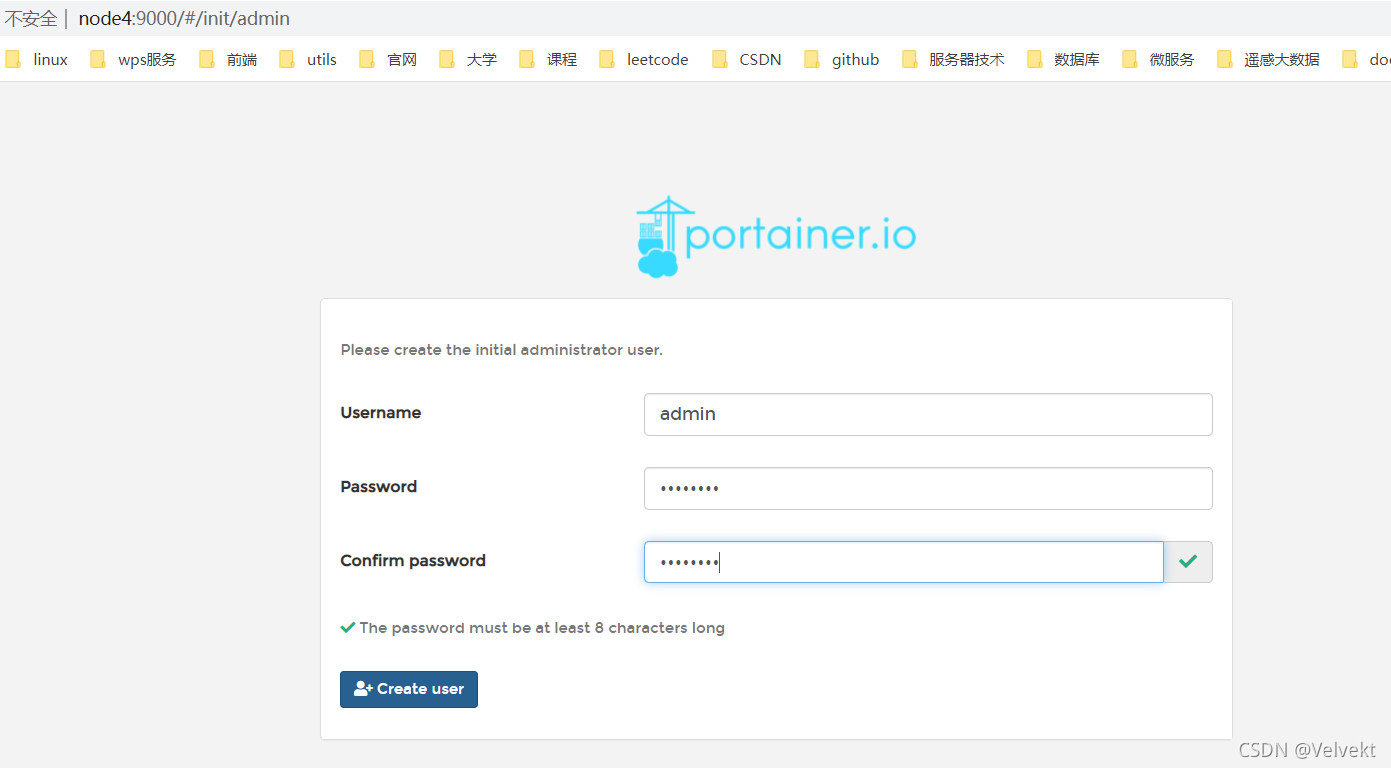Screen dimensions: 1391x768
Task: Open the 前端 bookmark folder
Action: [x=228, y=60]
